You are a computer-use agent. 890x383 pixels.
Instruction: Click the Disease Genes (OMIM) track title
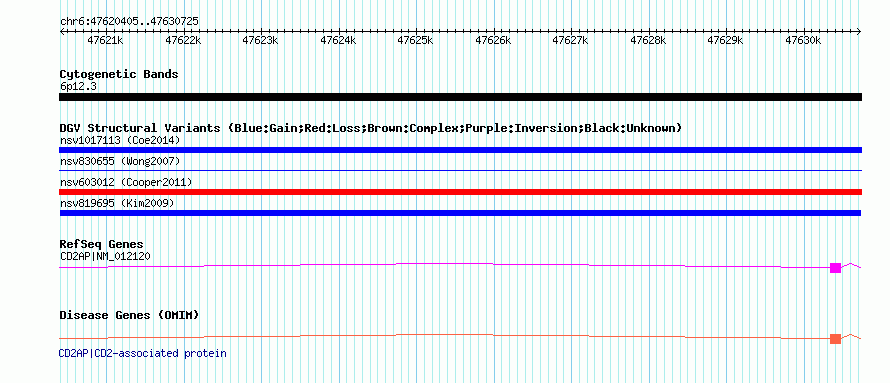[129, 315]
